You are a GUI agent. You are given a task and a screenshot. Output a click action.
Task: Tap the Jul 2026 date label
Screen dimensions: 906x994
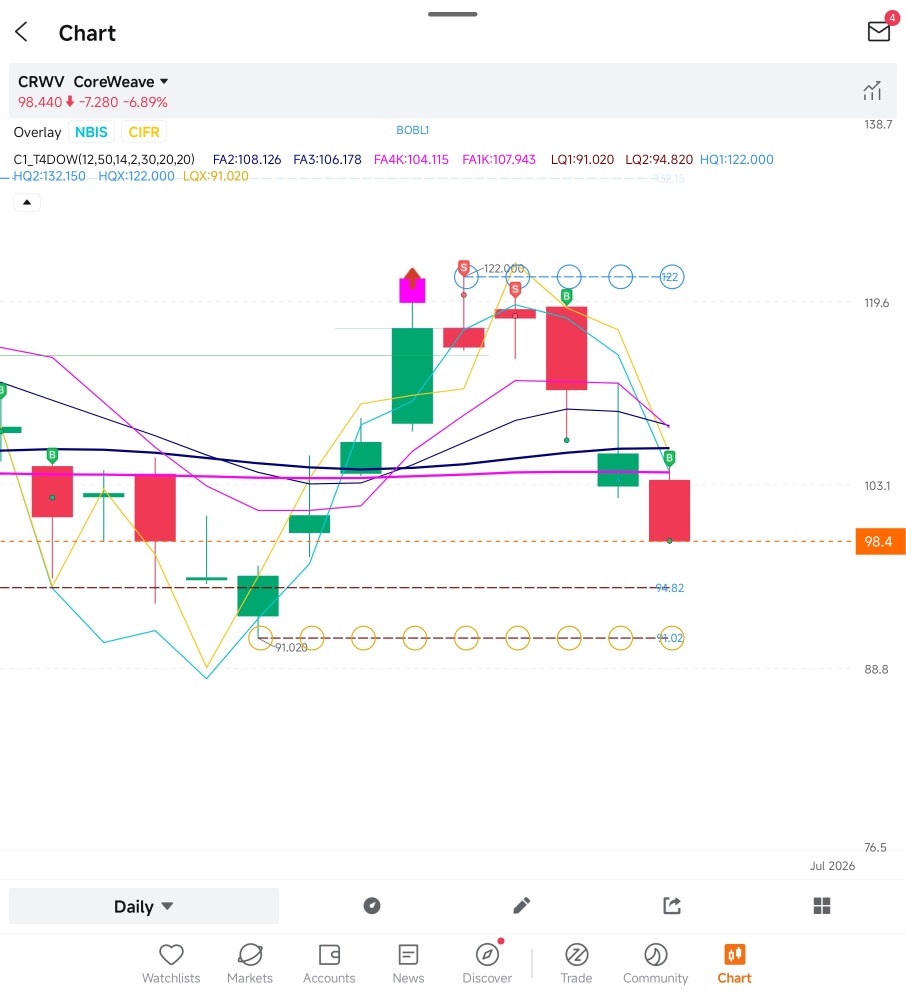(x=832, y=866)
